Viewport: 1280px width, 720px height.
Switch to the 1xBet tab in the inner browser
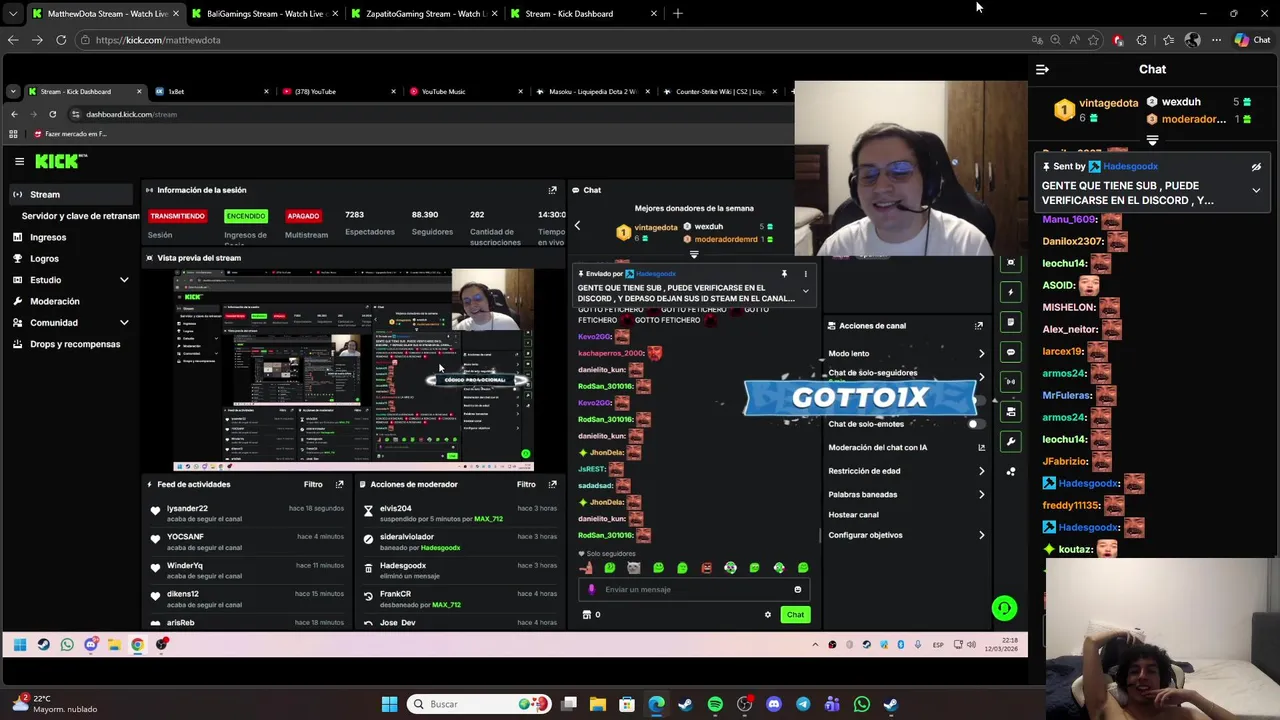tap(210, 92)
